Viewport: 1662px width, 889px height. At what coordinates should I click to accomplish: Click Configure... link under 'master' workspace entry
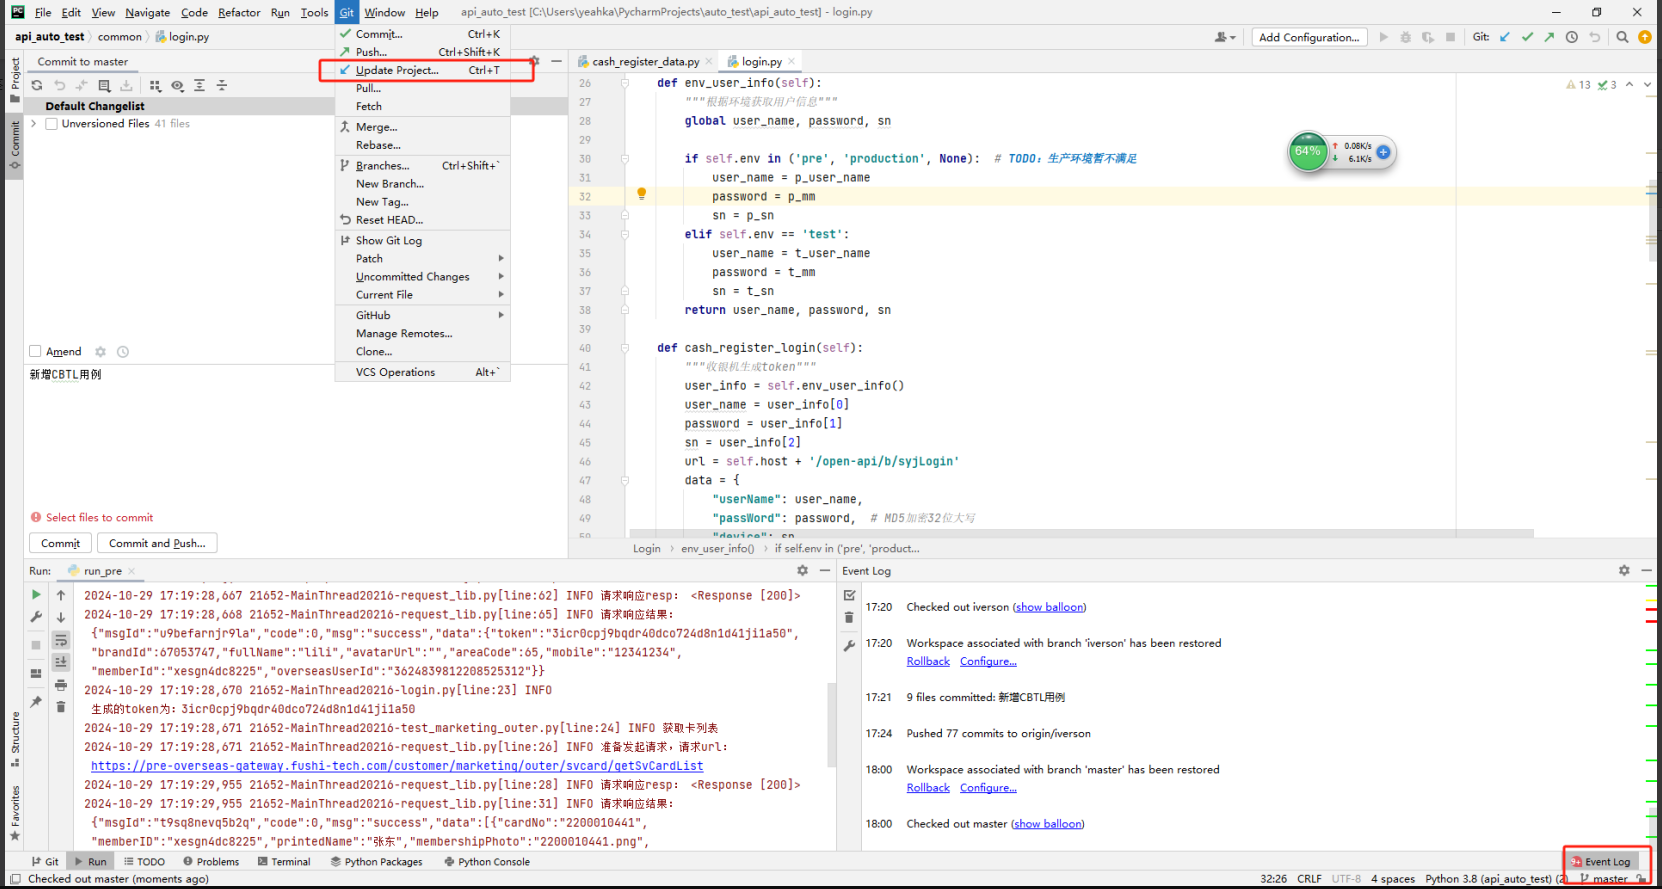pyautogui.click(x=988, y=788)
